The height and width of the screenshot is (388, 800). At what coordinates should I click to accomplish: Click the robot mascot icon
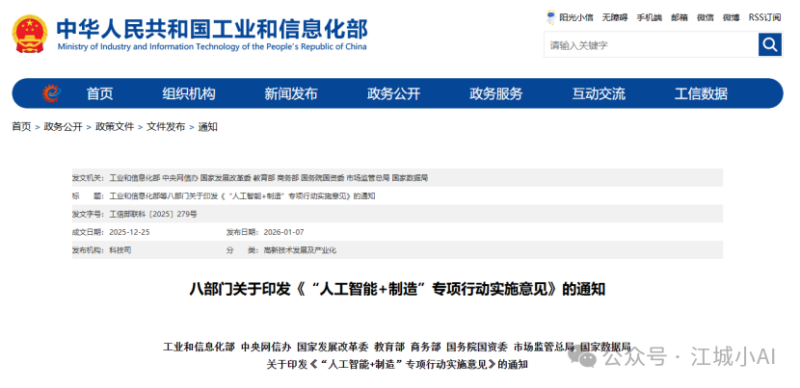[x=551, y=17]
